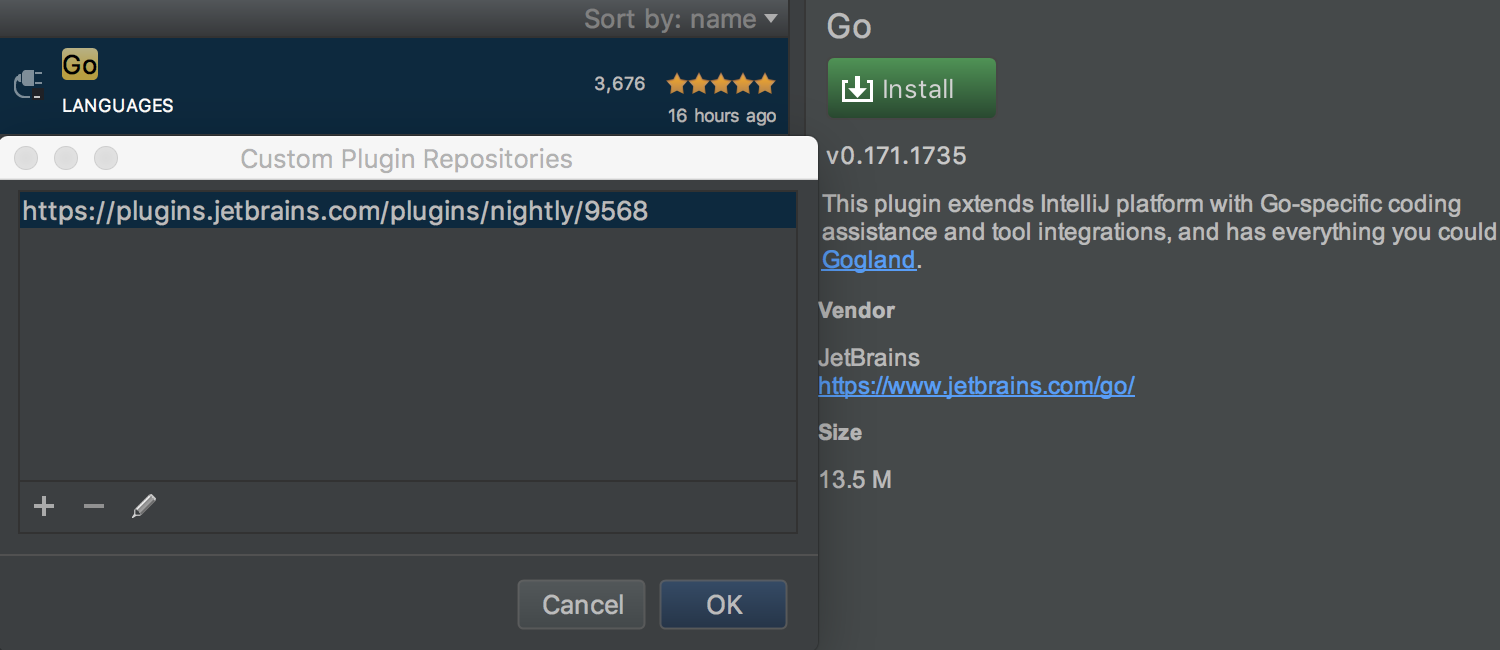The width and height of the screenshot is (1500, 650).
Task: Click the Vendor label
Action: [856, 311]
